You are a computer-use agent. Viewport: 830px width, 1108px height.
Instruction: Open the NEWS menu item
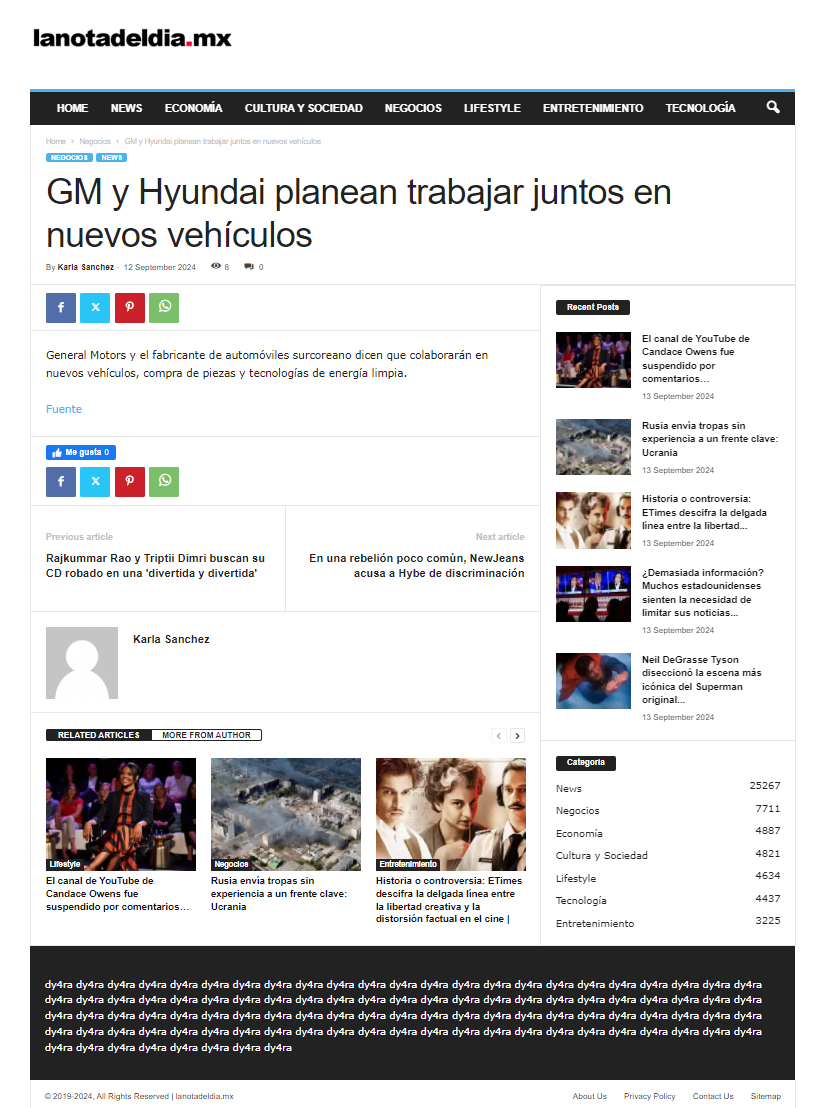[x=126, y=108]
